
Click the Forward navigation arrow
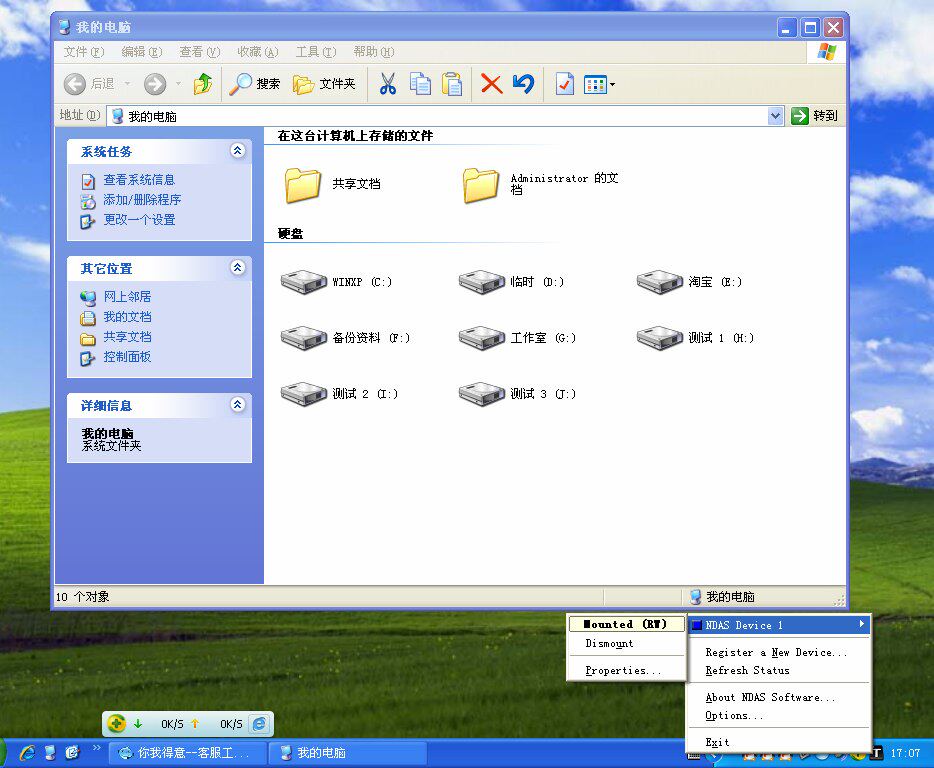pyautogui.click(x=155, y=84)
